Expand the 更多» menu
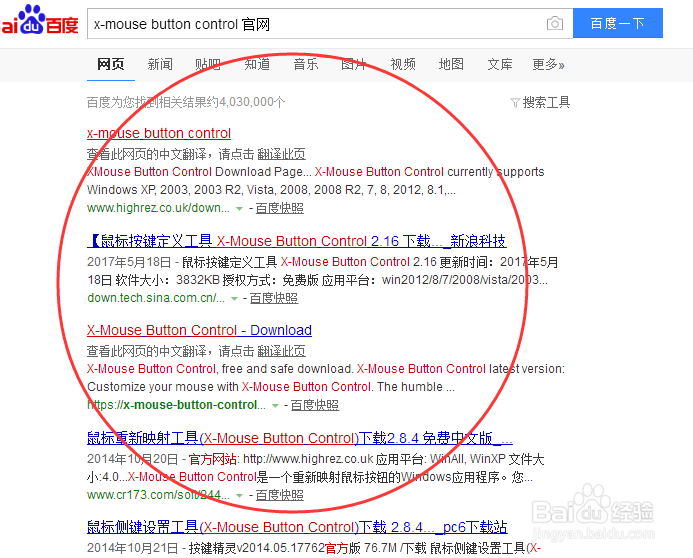 click(548, 65)
